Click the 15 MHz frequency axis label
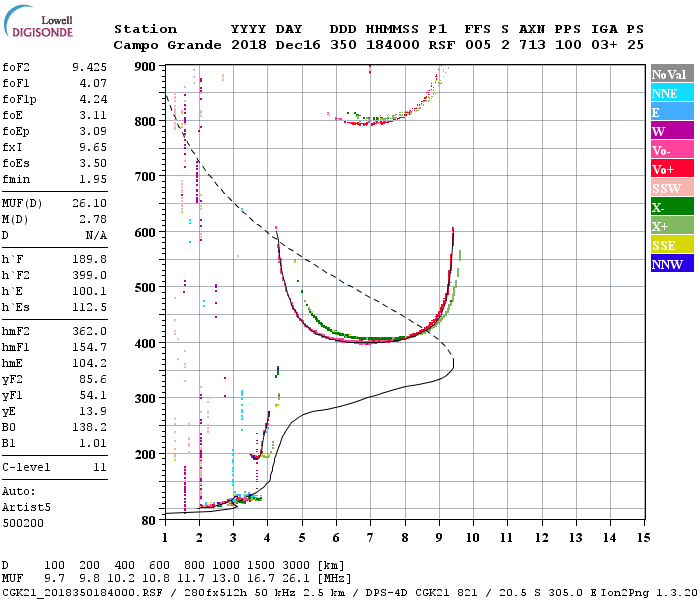The width and height of the screenshot is (700, 600). click(x=643, y=538)
